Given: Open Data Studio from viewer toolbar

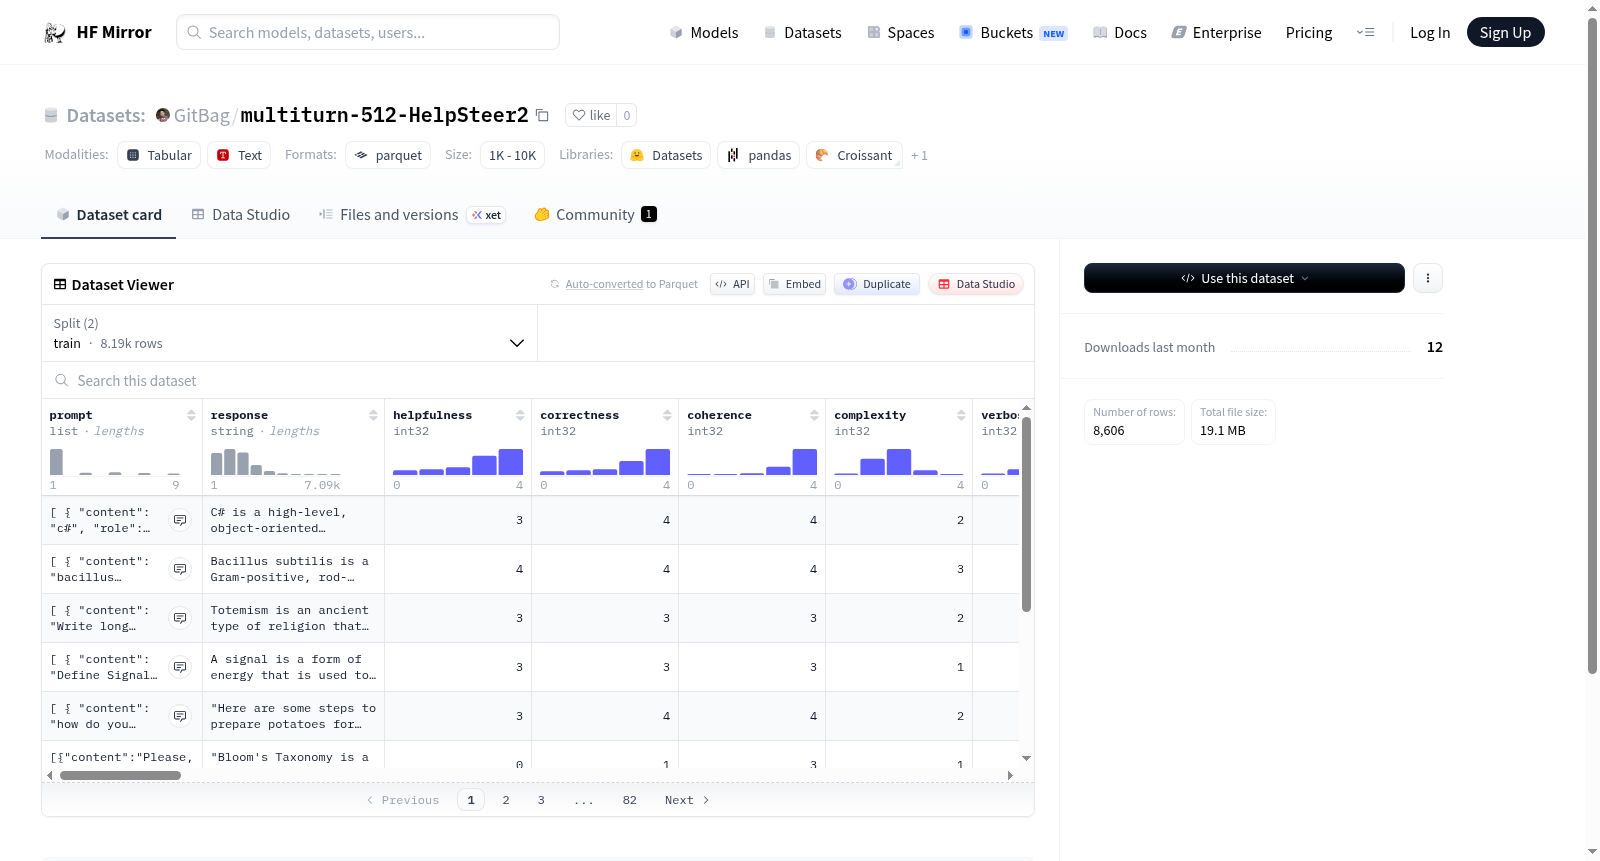Looking at the screenshot, I should (x=976, y=284).
